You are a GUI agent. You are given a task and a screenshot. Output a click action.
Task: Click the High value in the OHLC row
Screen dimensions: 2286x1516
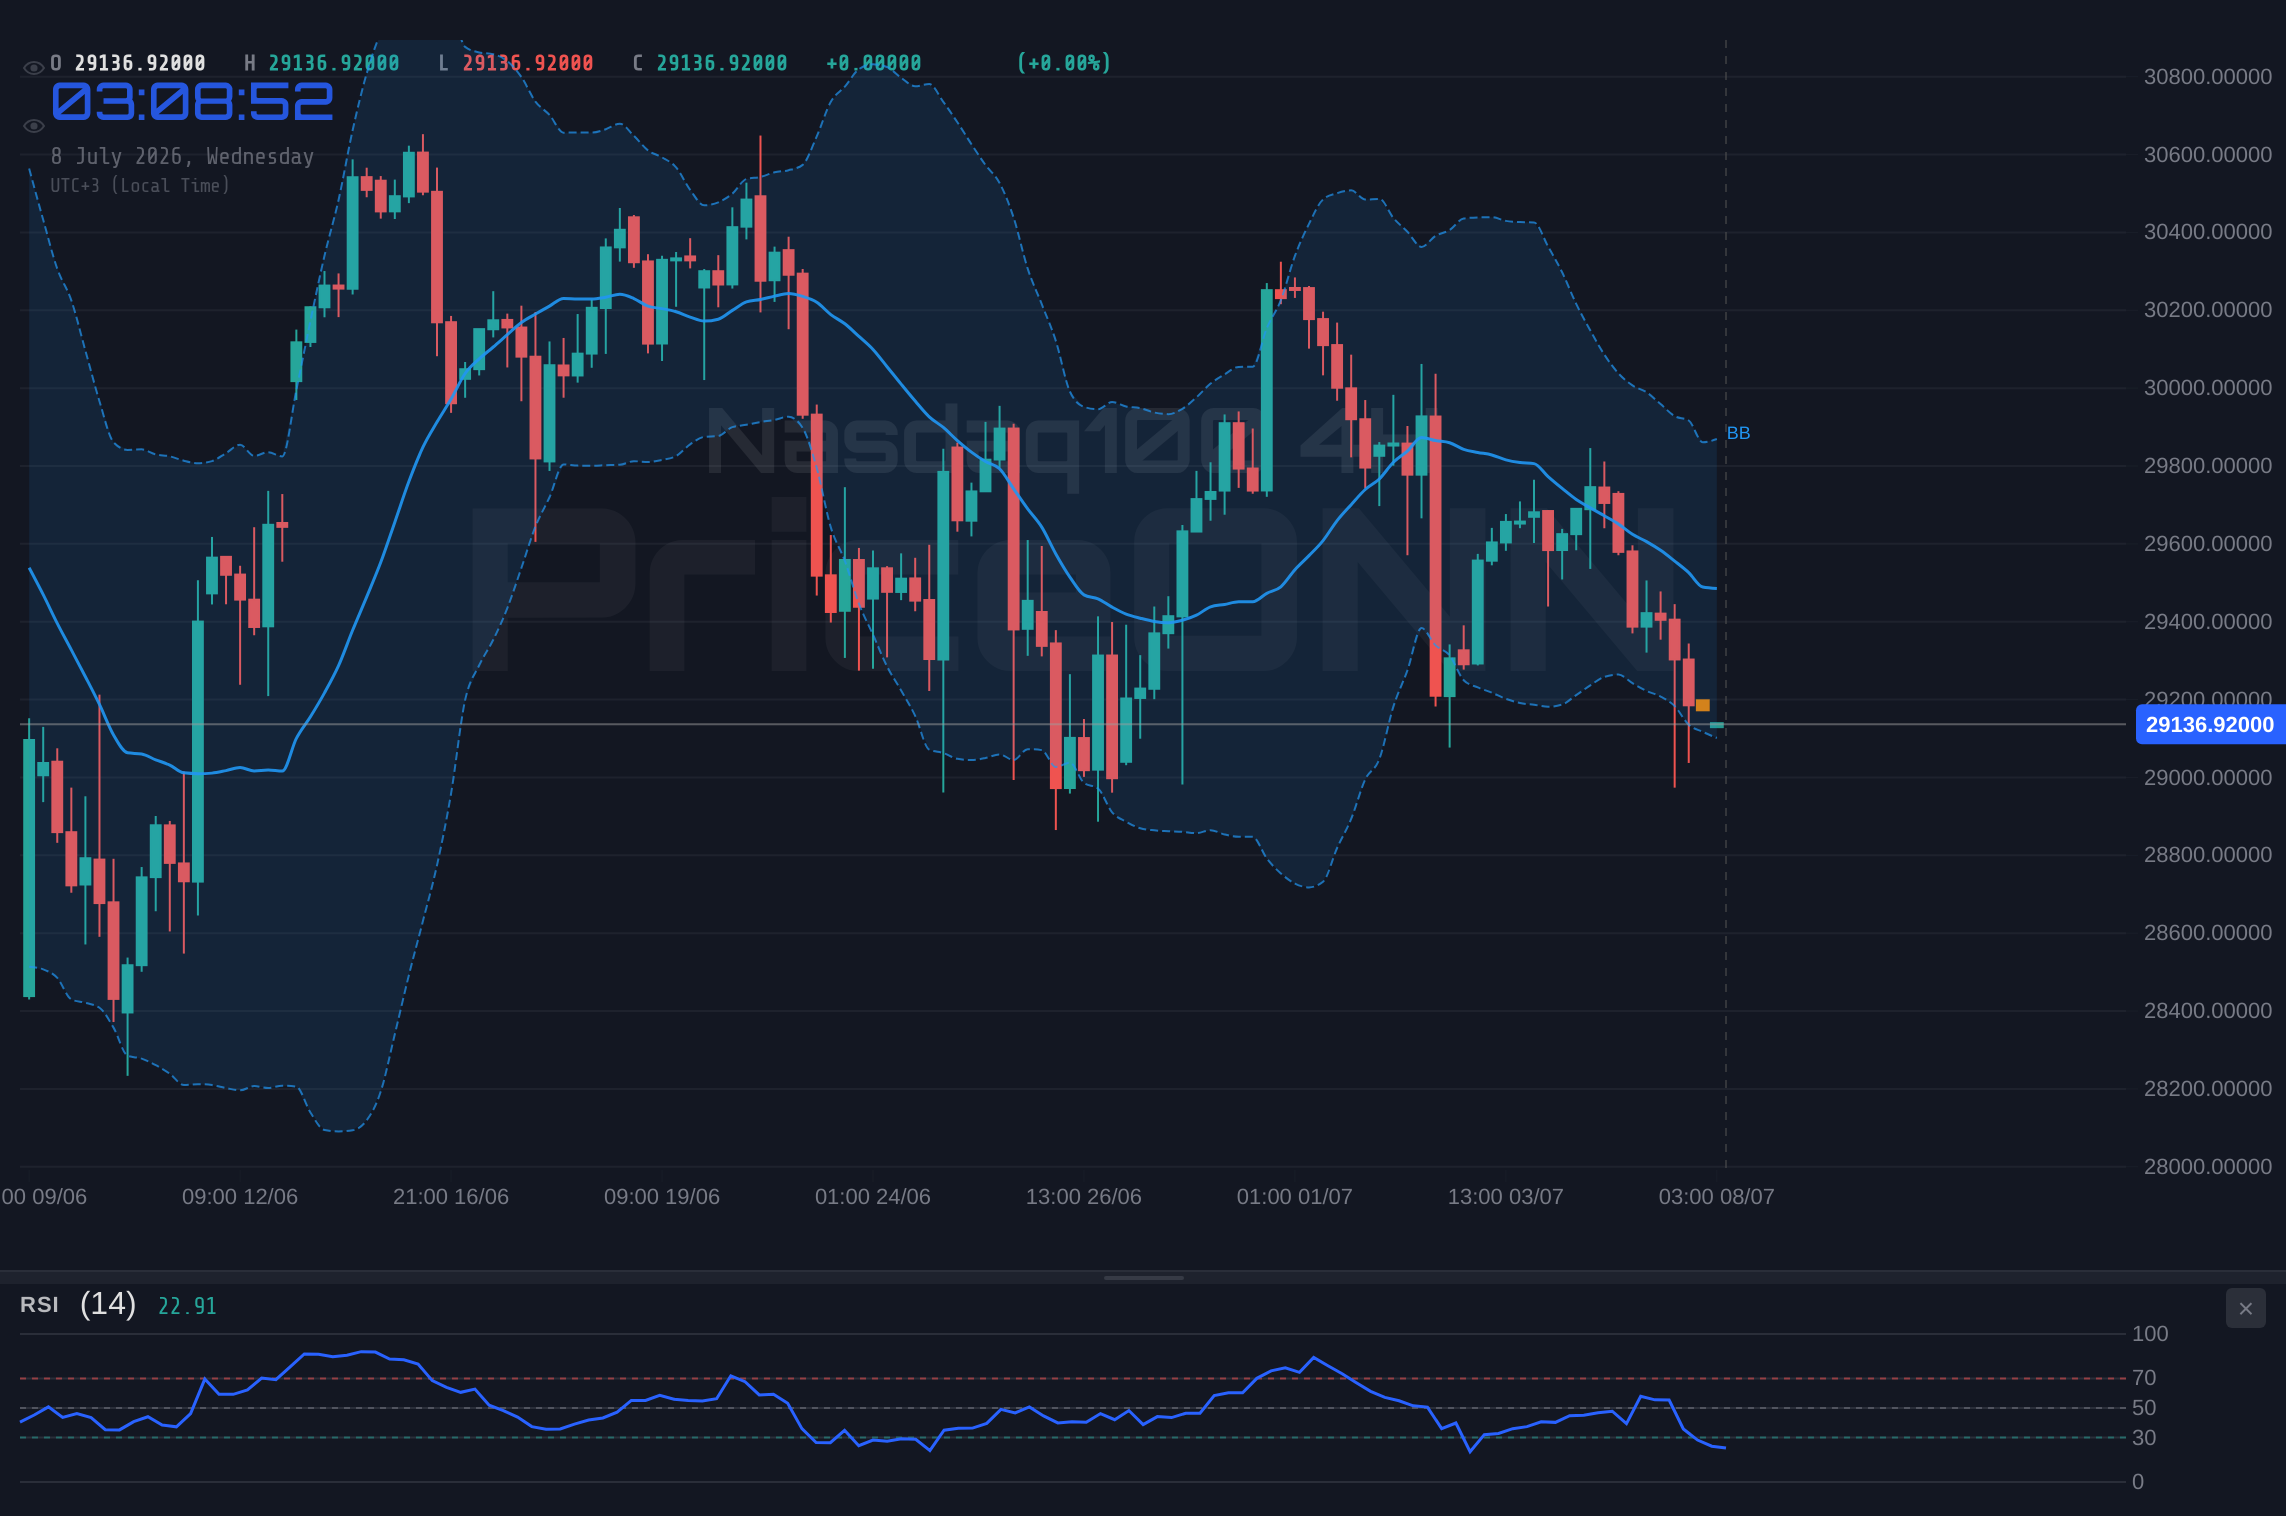(334, 63)
